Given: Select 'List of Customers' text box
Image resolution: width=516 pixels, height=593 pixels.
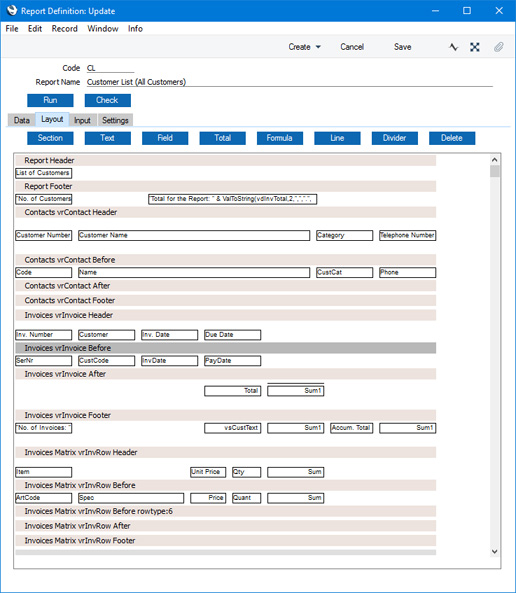Looking at the screenshot, I should coord(44,173).
